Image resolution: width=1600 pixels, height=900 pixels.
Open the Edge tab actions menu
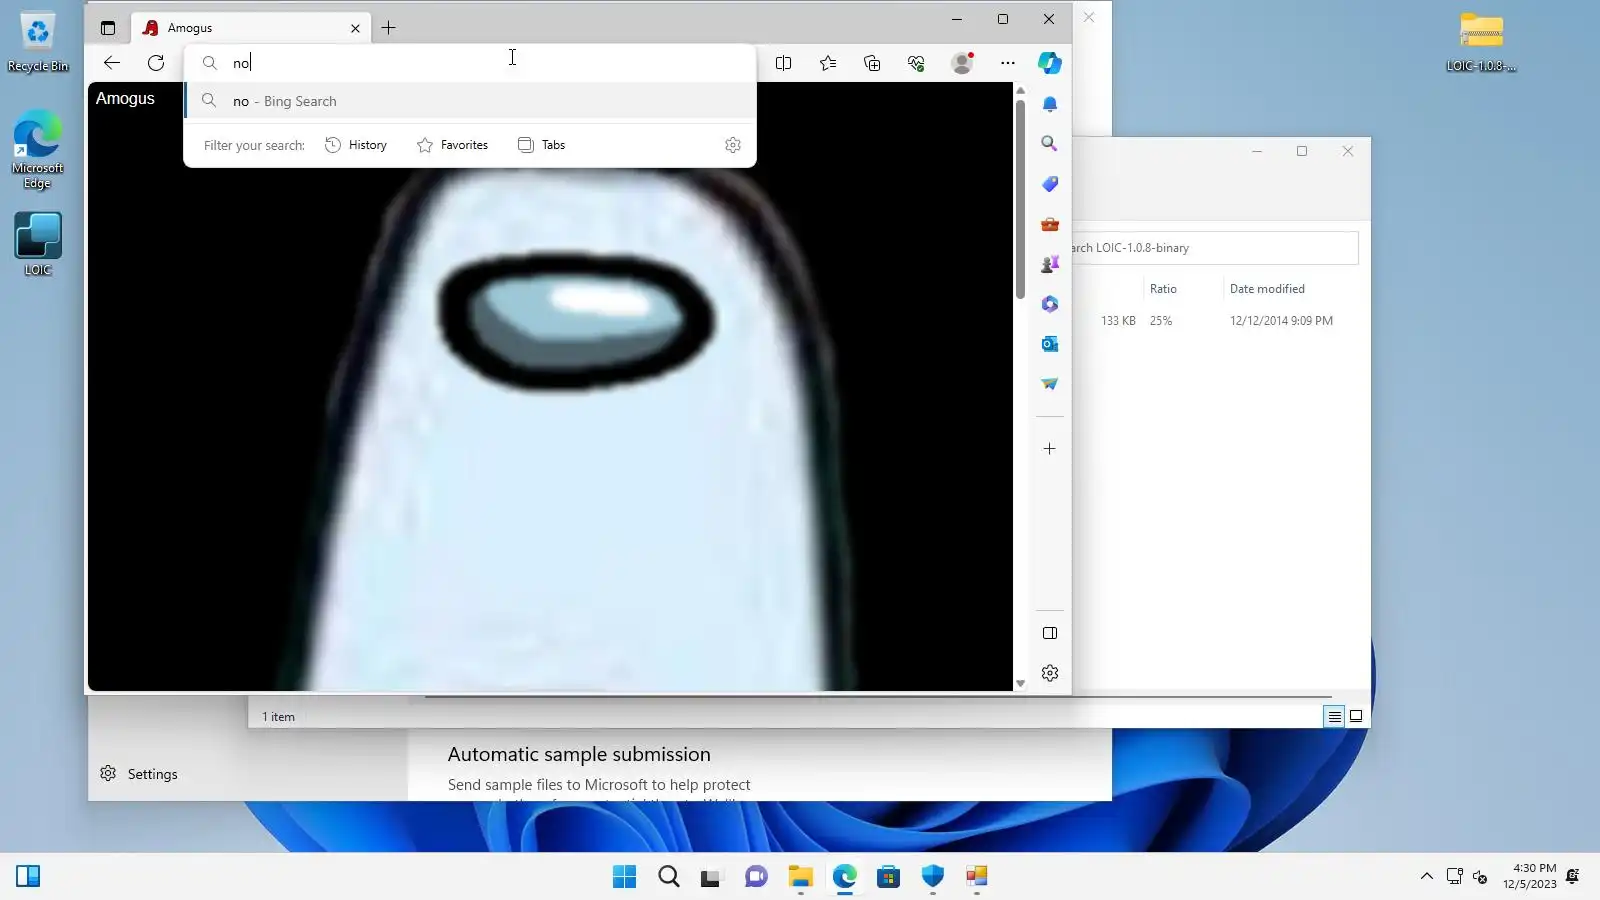point(108,28)
